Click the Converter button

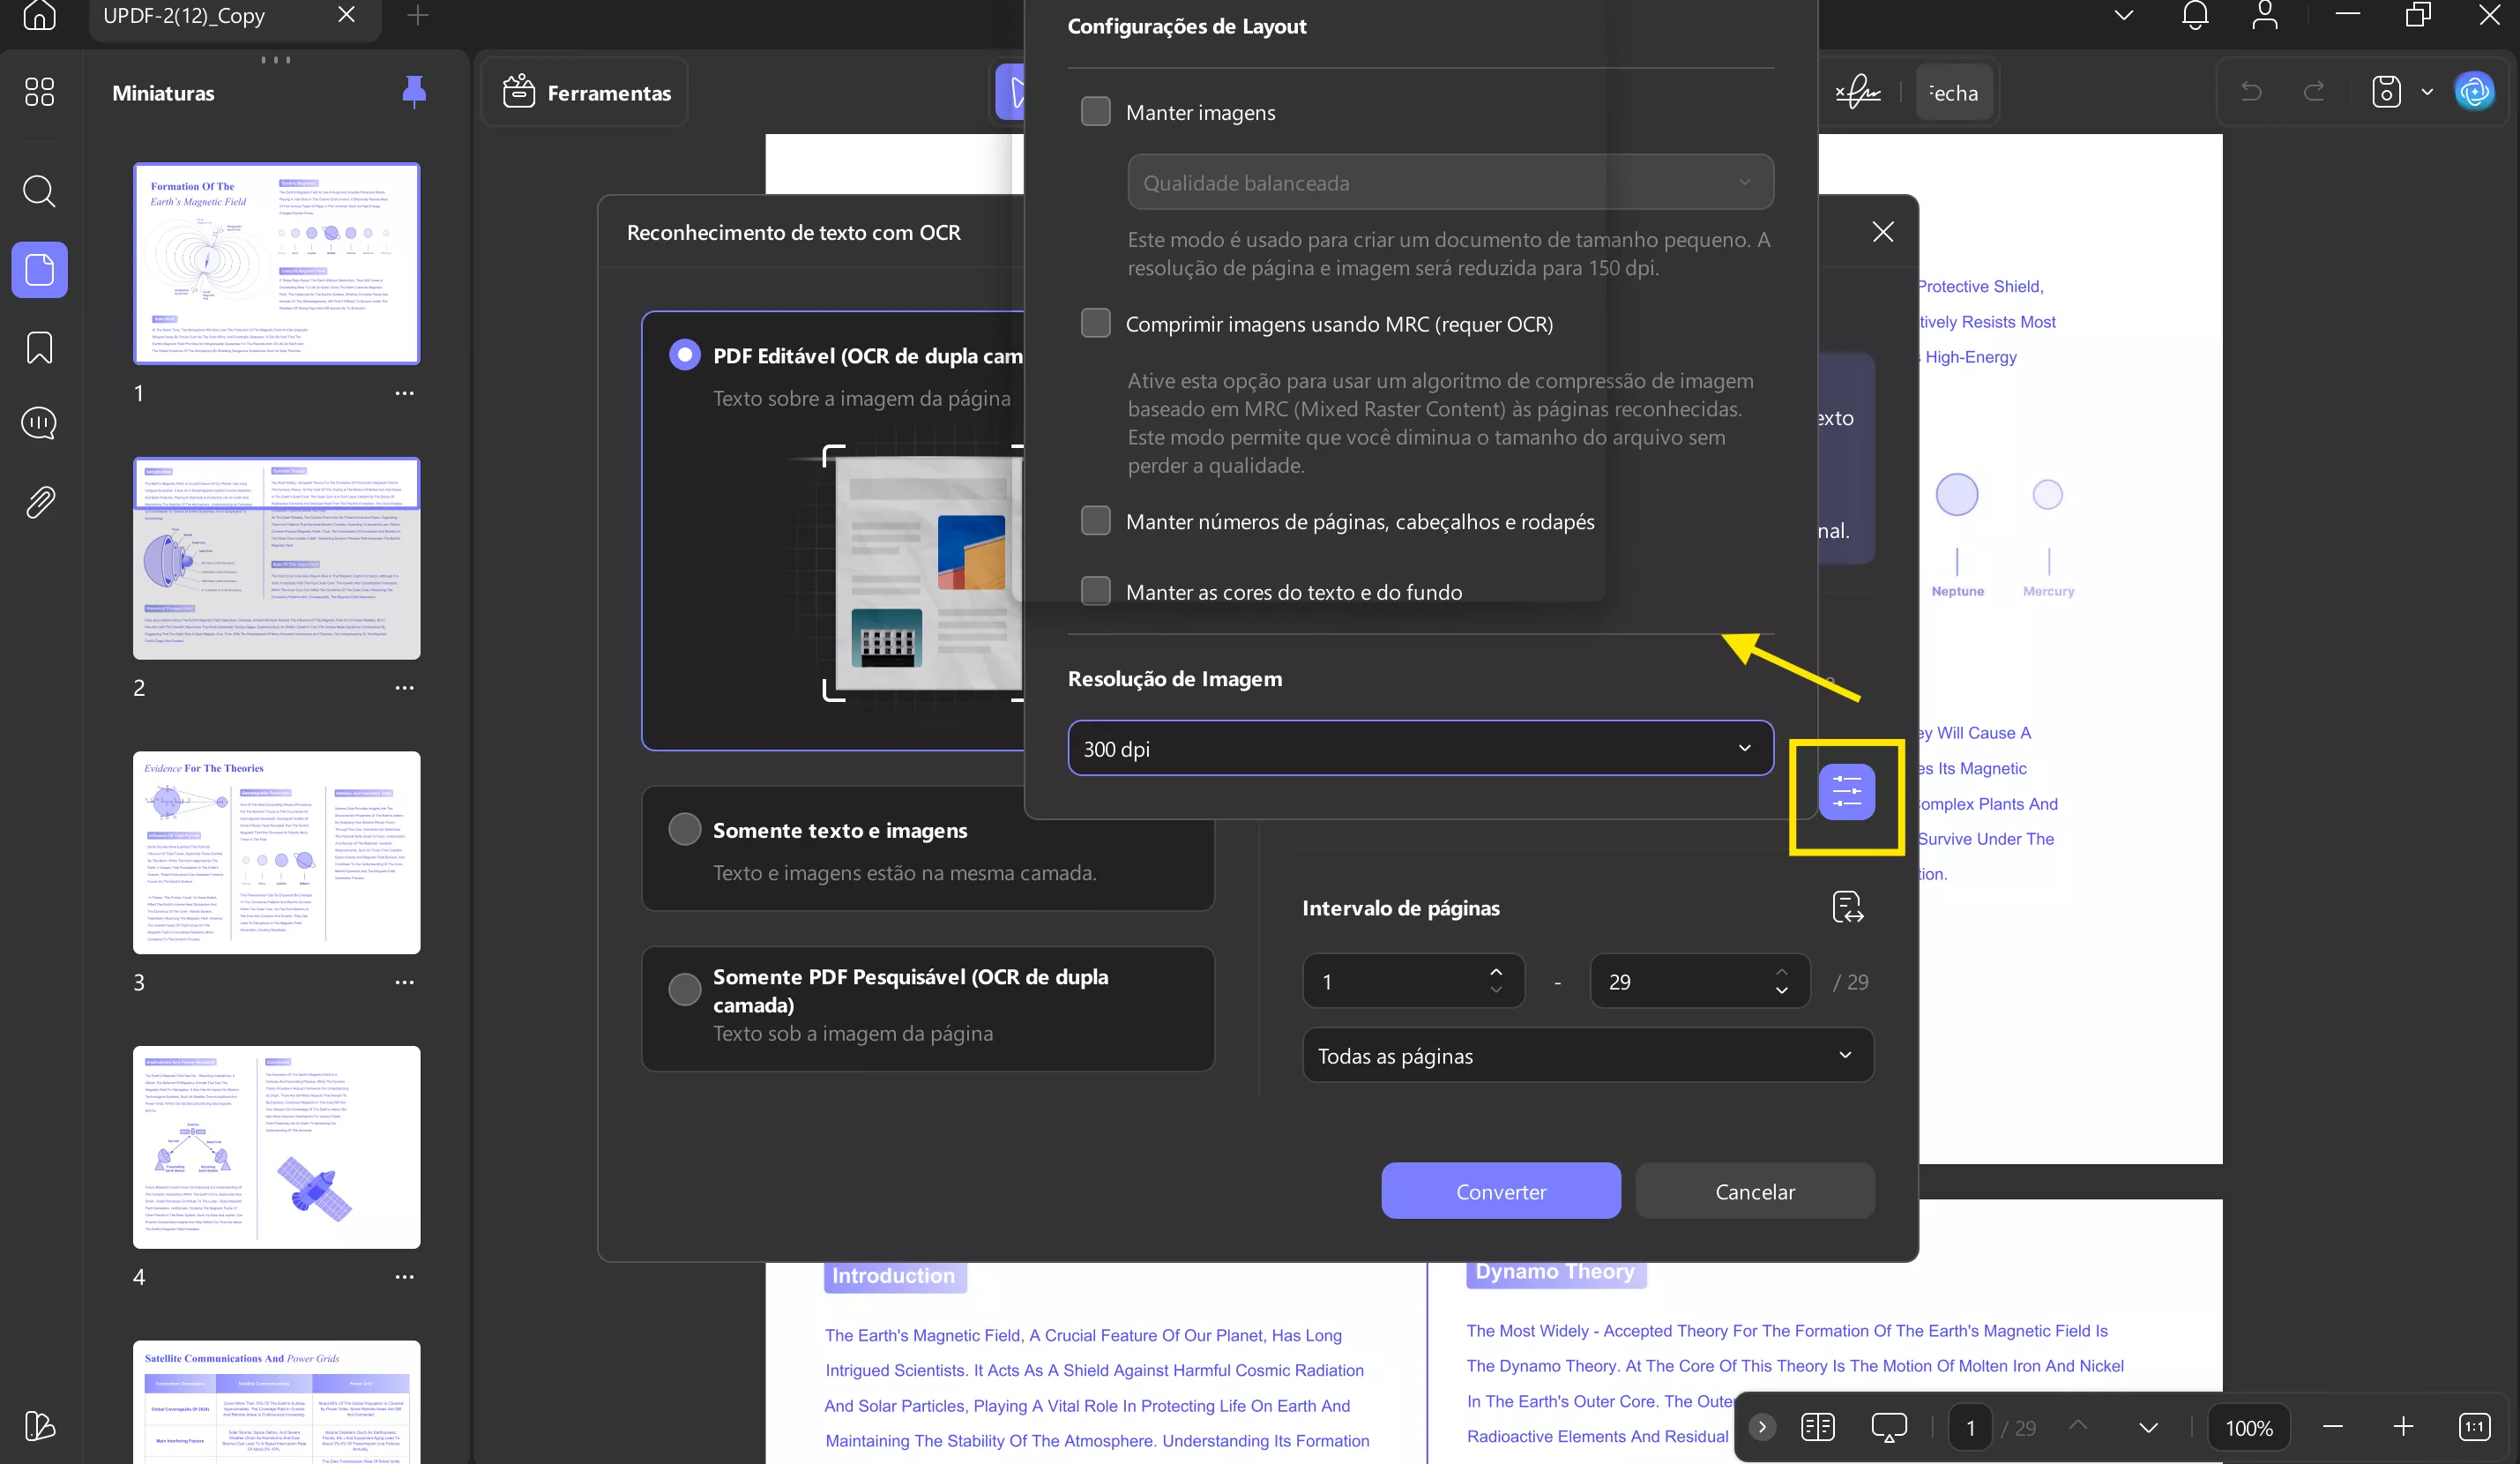(x=1500, y=1190)
